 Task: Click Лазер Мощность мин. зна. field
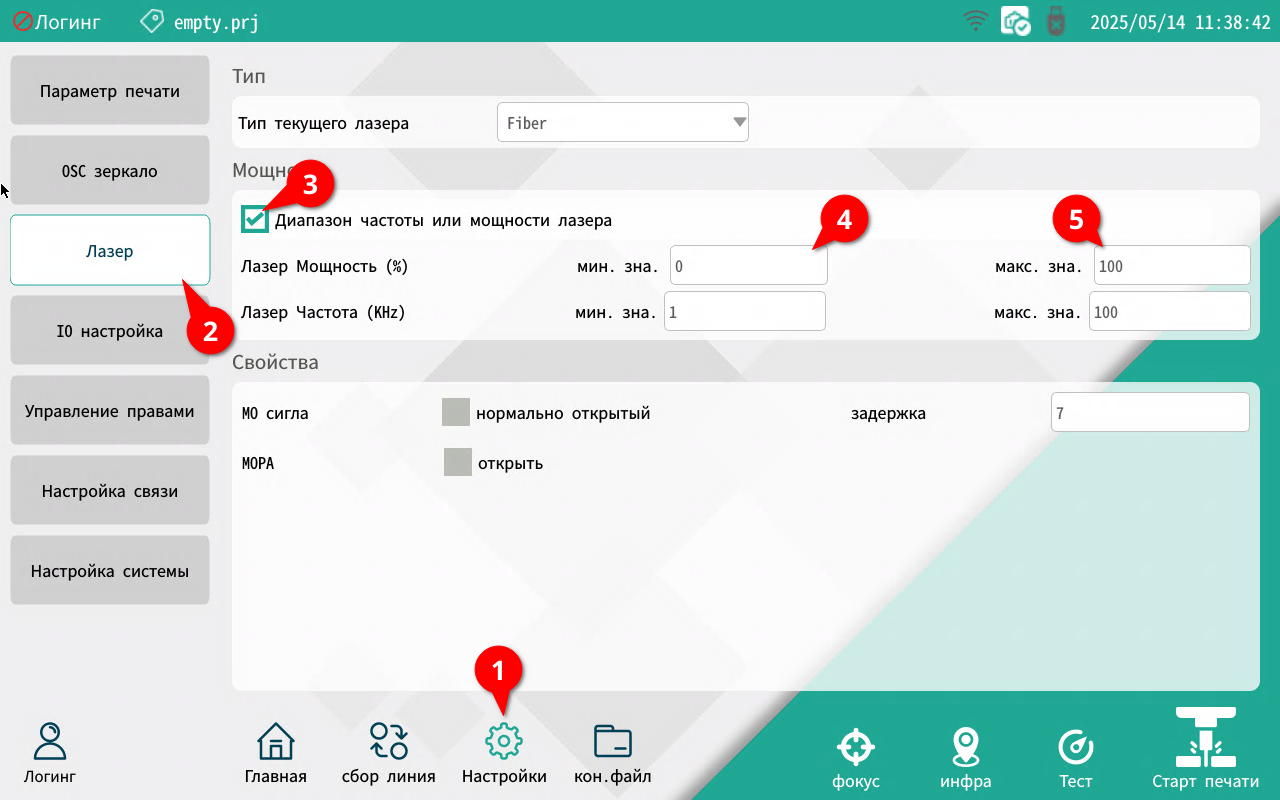(x=748, y=267)
